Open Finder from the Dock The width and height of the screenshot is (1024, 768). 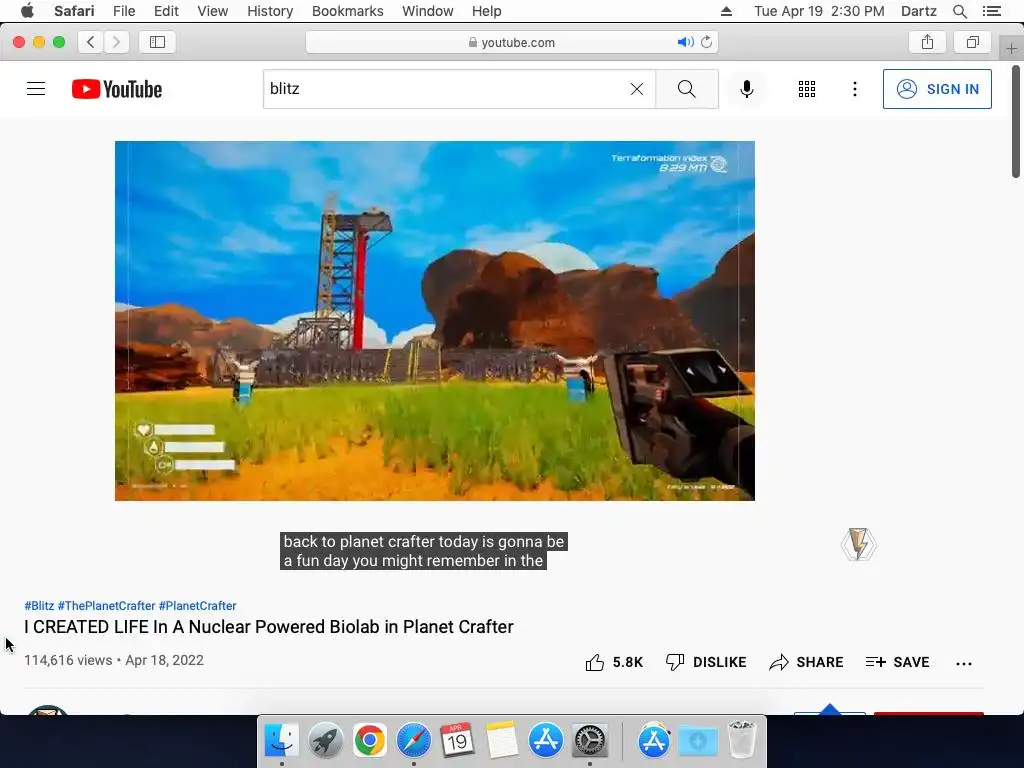[281, 741]
